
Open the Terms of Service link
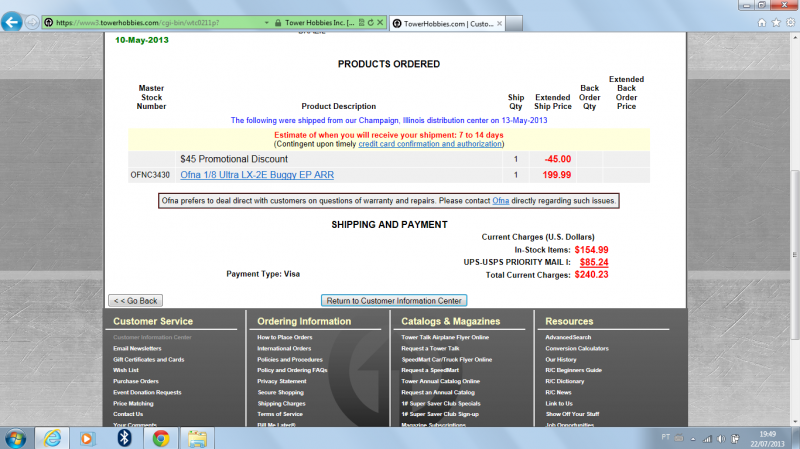coord(280,414)
